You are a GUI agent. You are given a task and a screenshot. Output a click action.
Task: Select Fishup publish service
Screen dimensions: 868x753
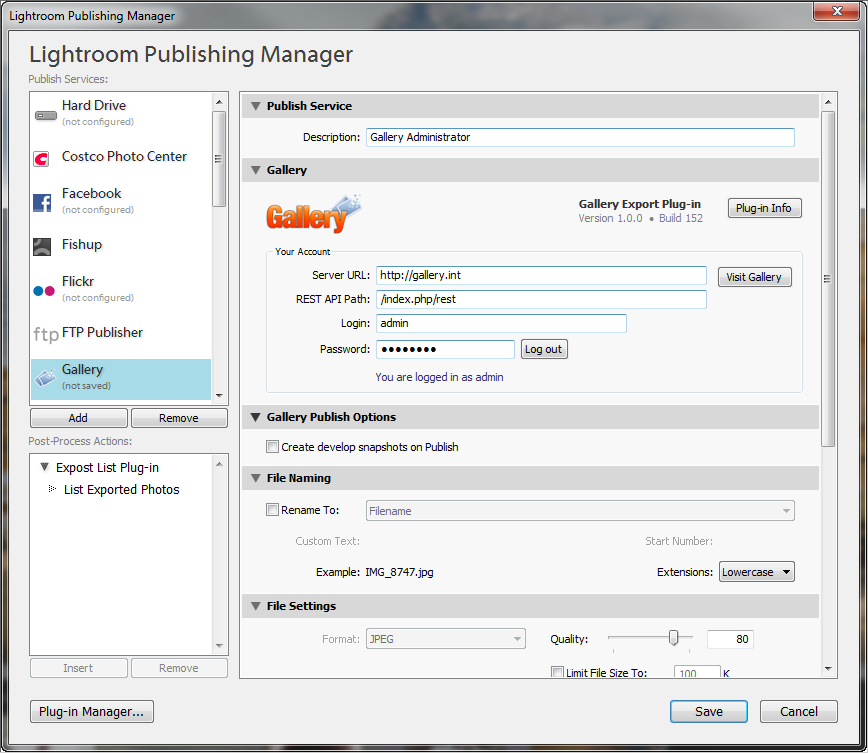pos(121,245)
